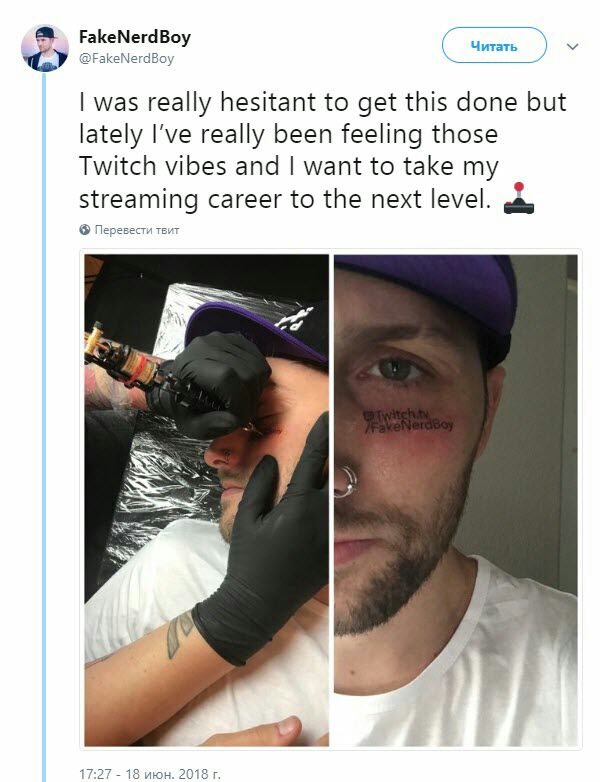Click the nose ring in the selfie
Viewport: 600px width, 782px height.
345,482
